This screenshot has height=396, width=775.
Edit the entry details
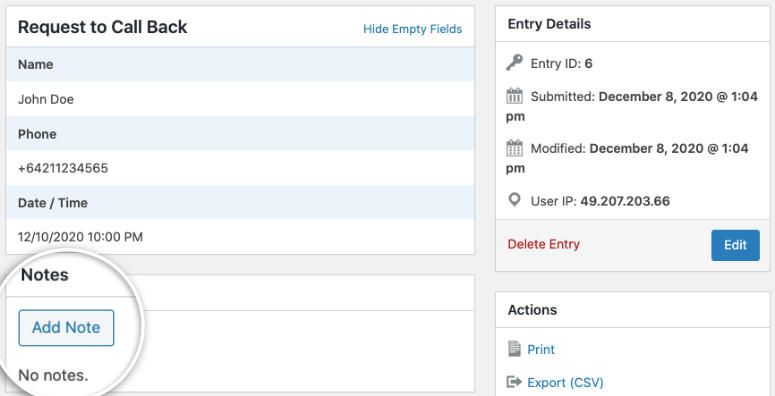click(x=735, y=245)
